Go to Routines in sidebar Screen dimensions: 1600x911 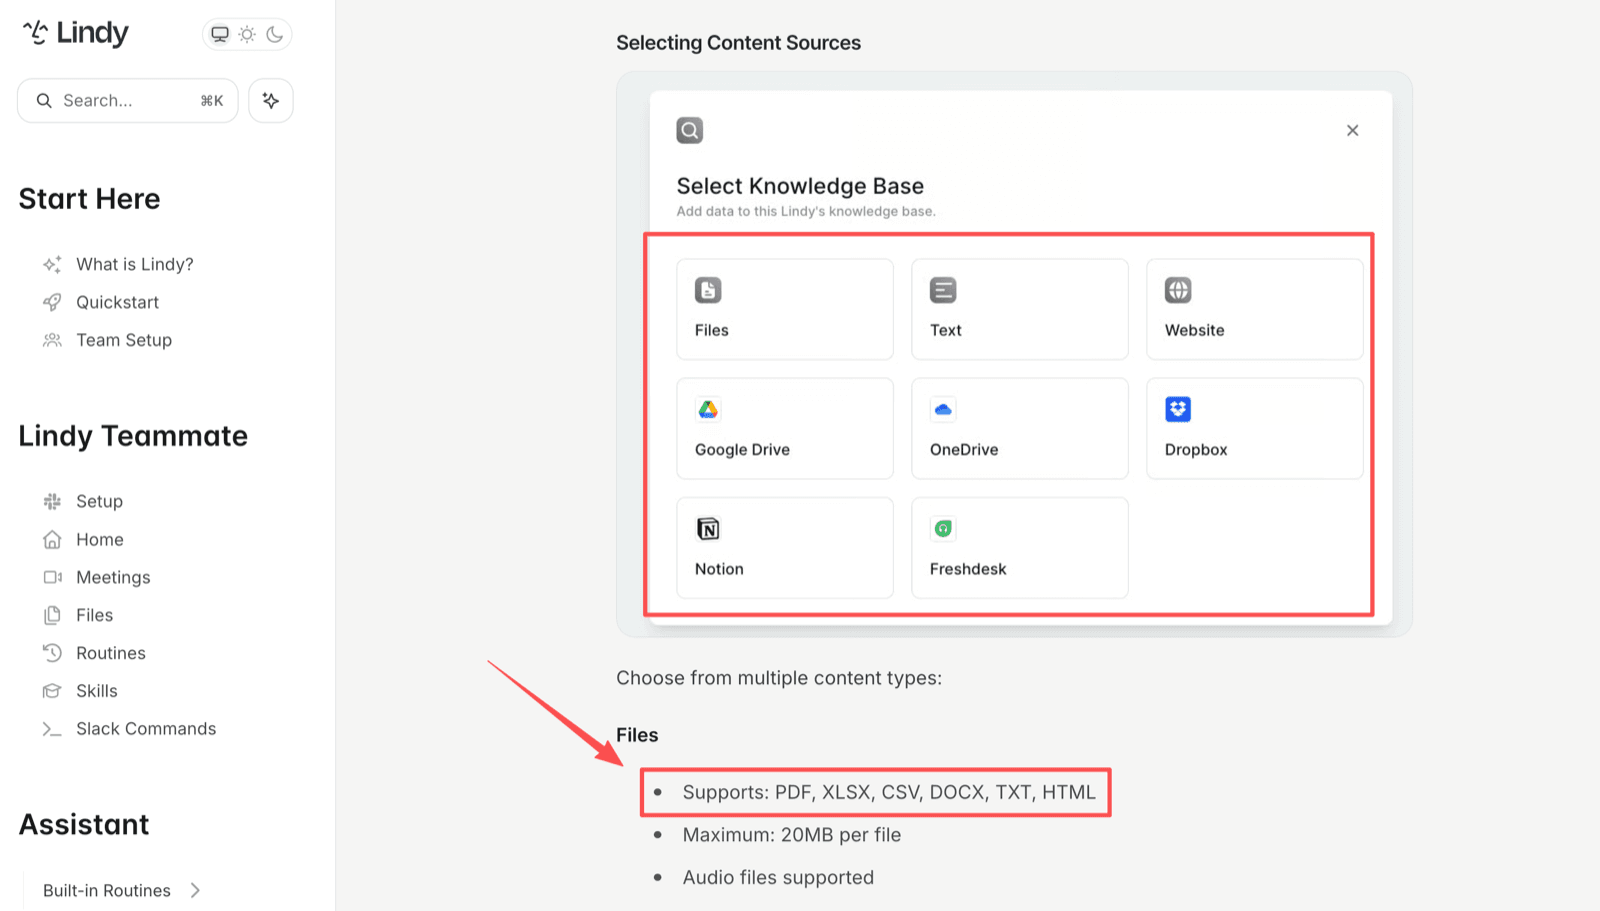click(x=111, y=653)
